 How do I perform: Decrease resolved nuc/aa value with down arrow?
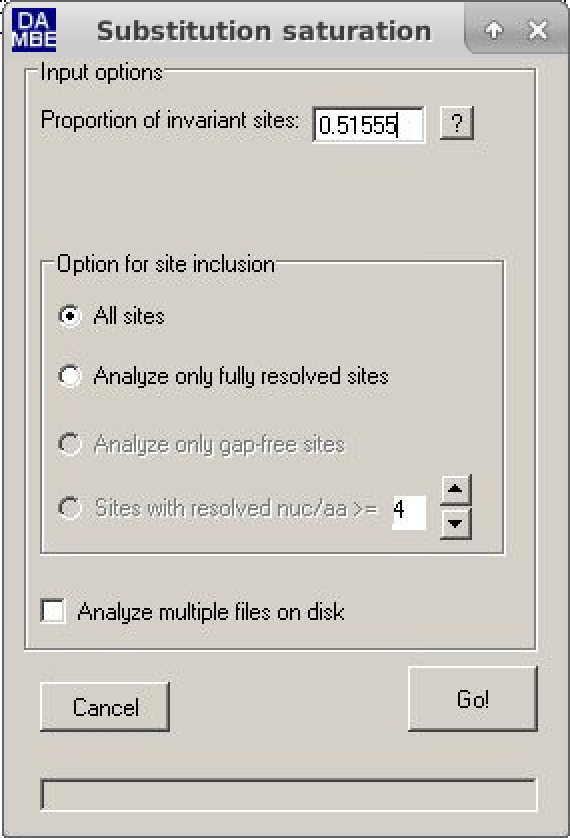click(x=455, y=523)
